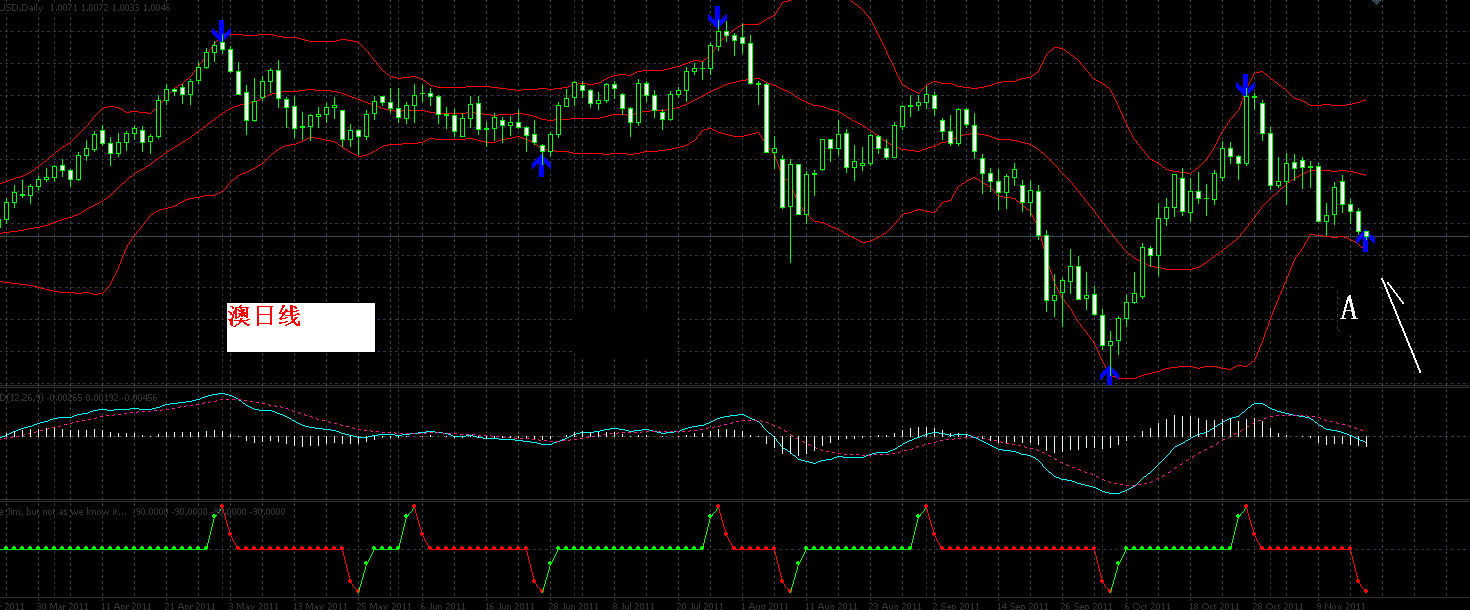The image size is (1470, 610).
Task: Click the 11 Apr 2011 date label
Action: click(x=124, y=605)
